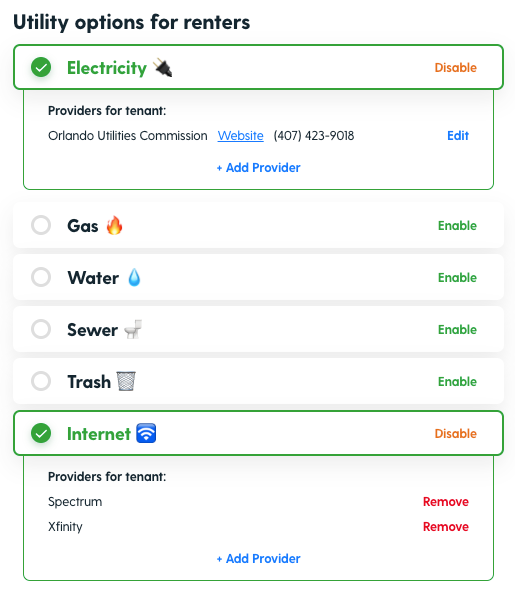Click the water droplet icon
The image size is (515, 593).
coord(134,277)
